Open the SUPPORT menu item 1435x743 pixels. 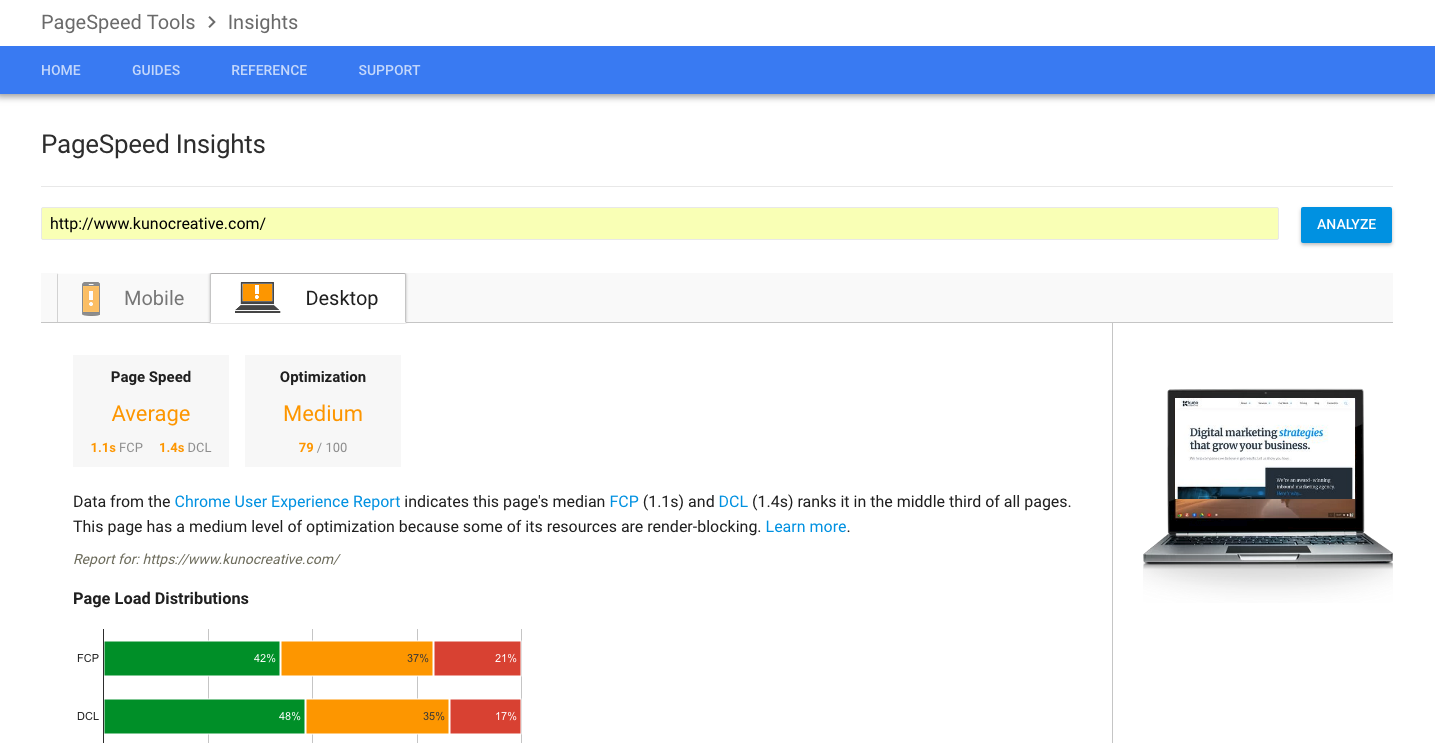click(x=389, y=70)
